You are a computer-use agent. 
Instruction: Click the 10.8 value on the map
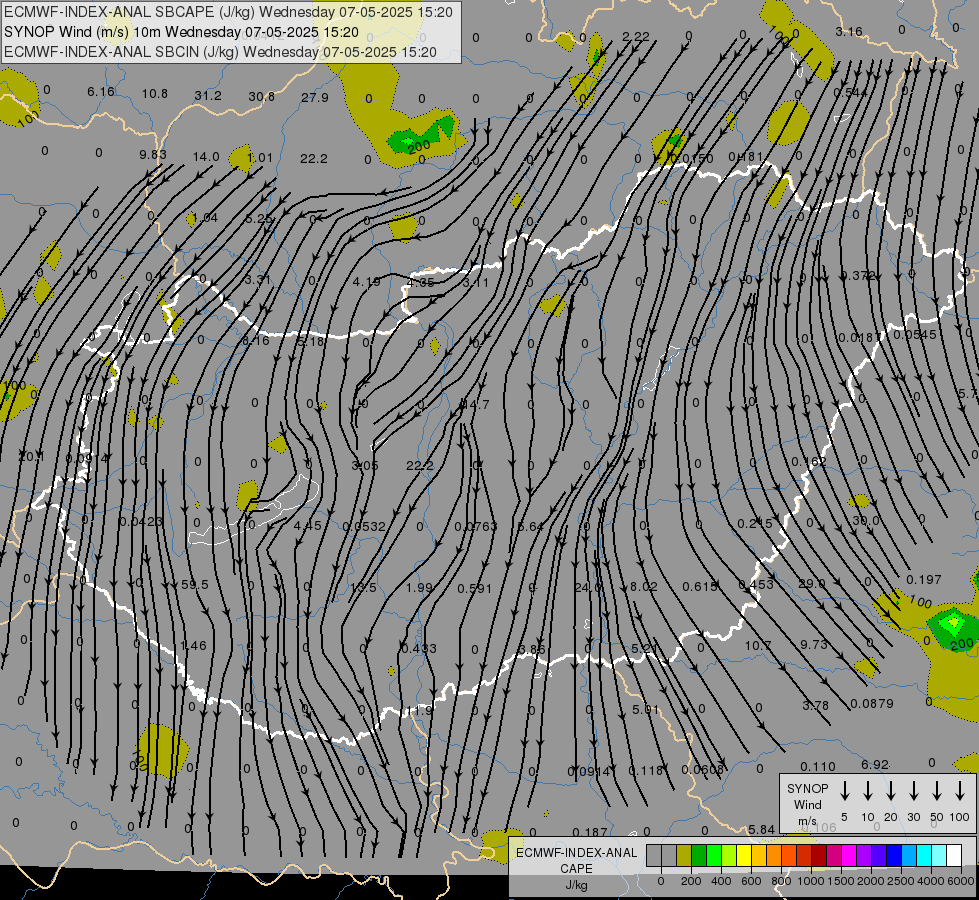click(x=155, y=94)
